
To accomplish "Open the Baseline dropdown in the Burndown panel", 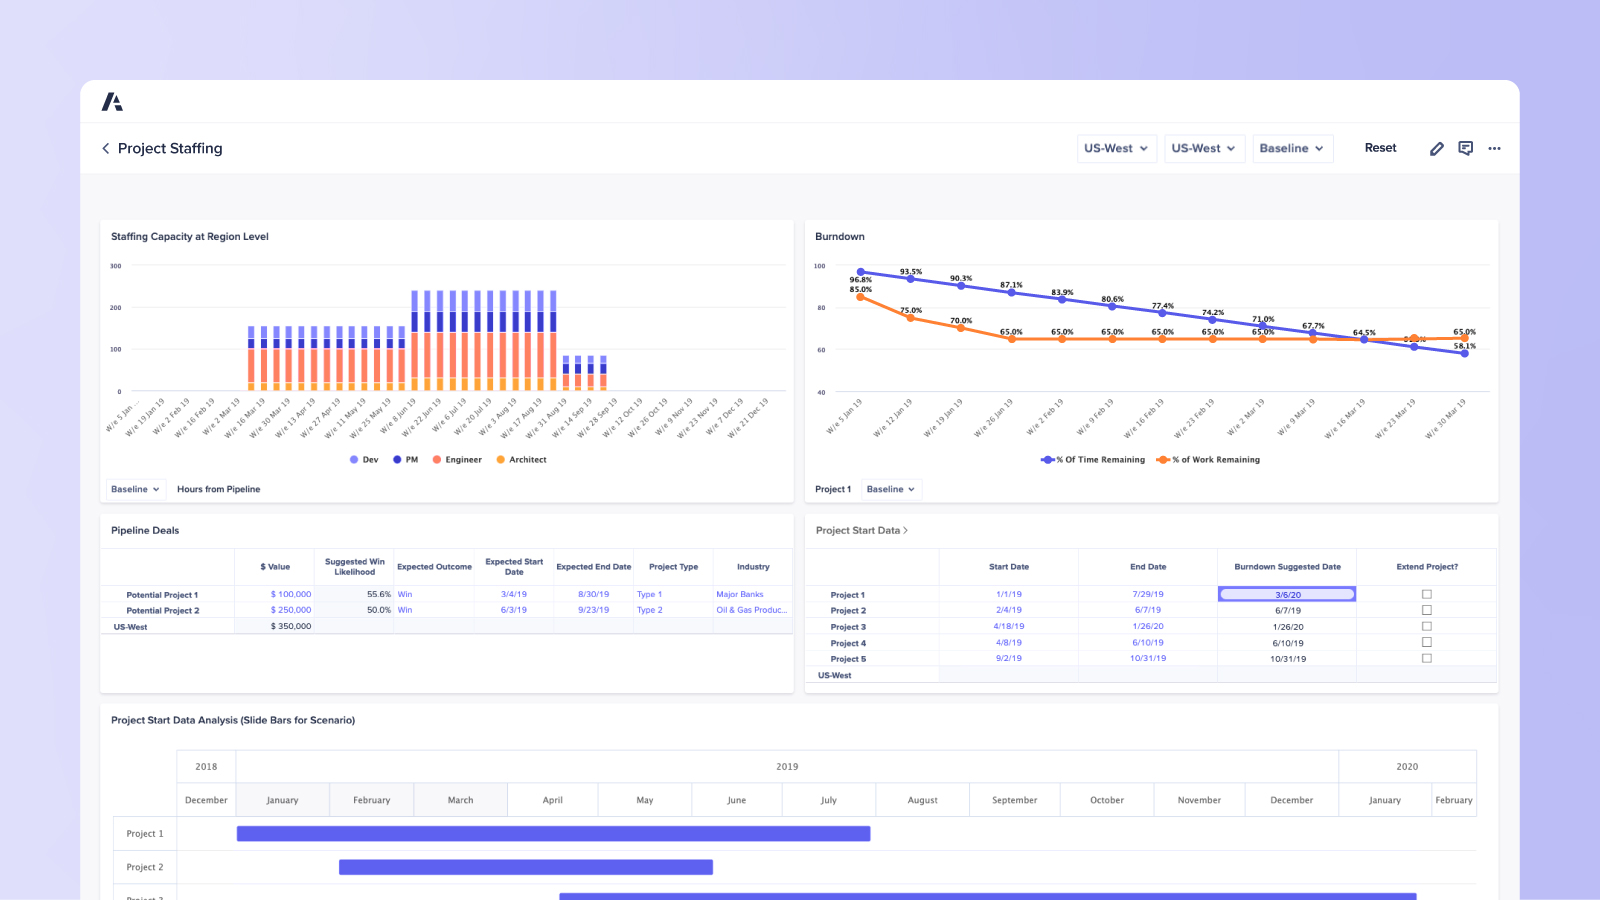I will pyautogui.click(x=891, y=489).
